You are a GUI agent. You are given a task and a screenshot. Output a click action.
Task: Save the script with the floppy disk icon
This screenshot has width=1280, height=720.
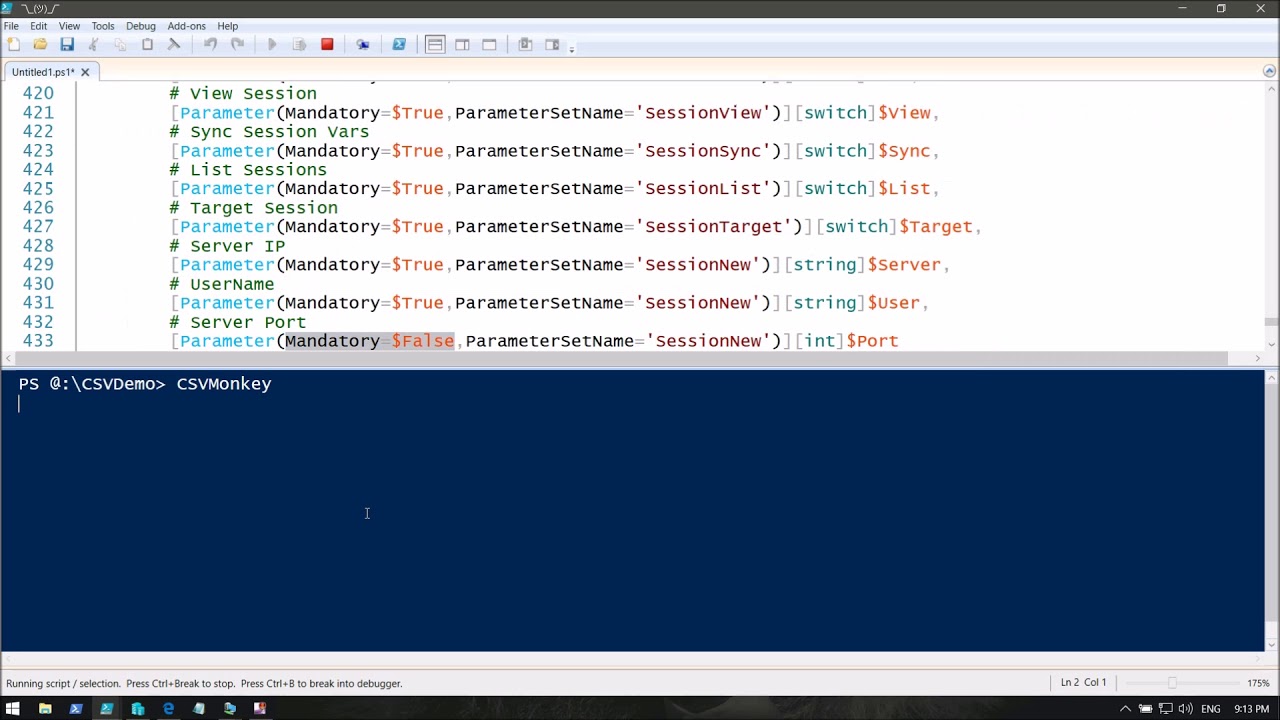point(67,44)
